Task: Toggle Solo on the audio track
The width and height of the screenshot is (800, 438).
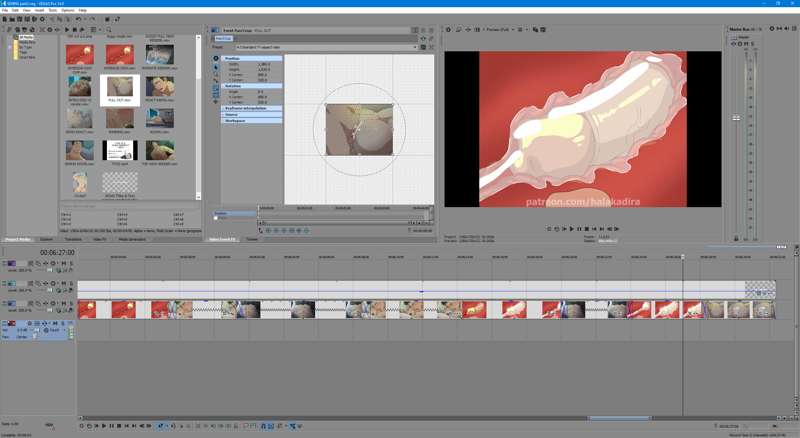Action: tap(63, 323)
